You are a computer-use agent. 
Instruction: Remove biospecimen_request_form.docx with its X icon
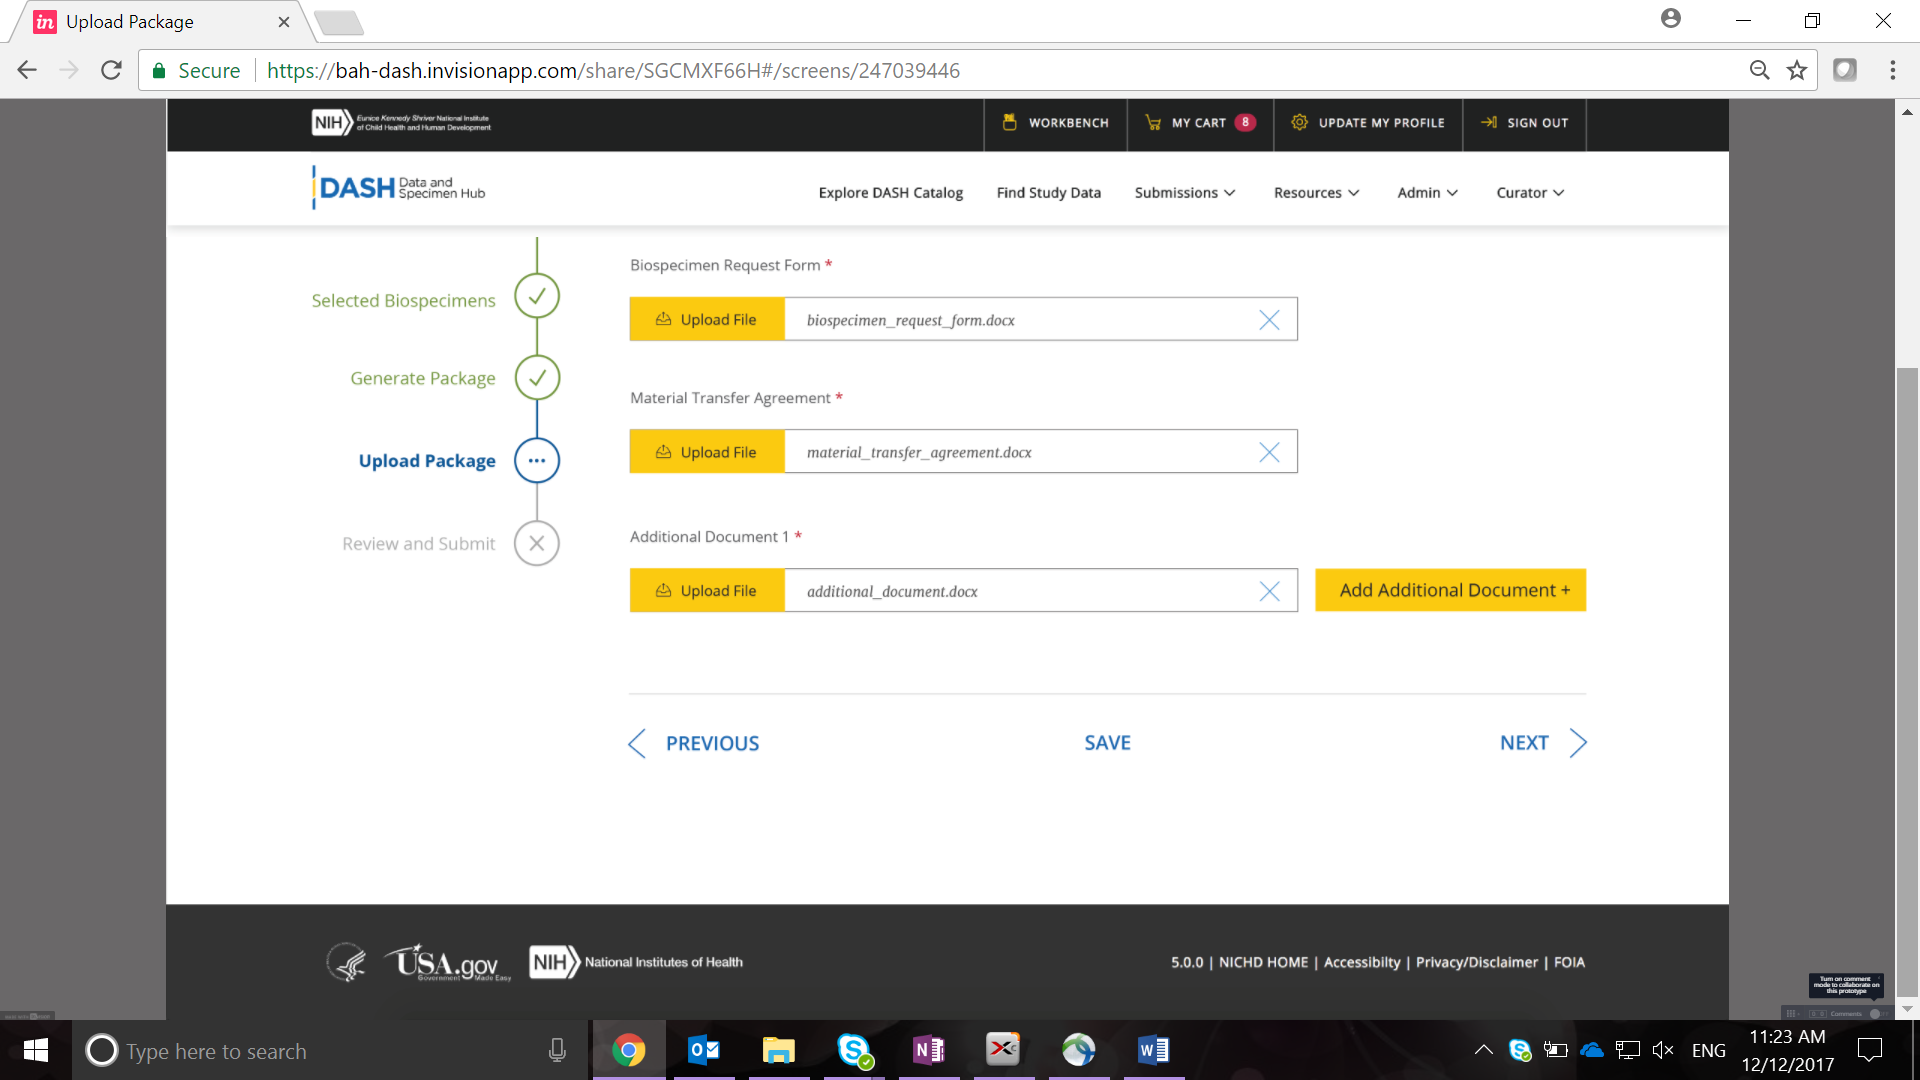(x=1269, y=320)
